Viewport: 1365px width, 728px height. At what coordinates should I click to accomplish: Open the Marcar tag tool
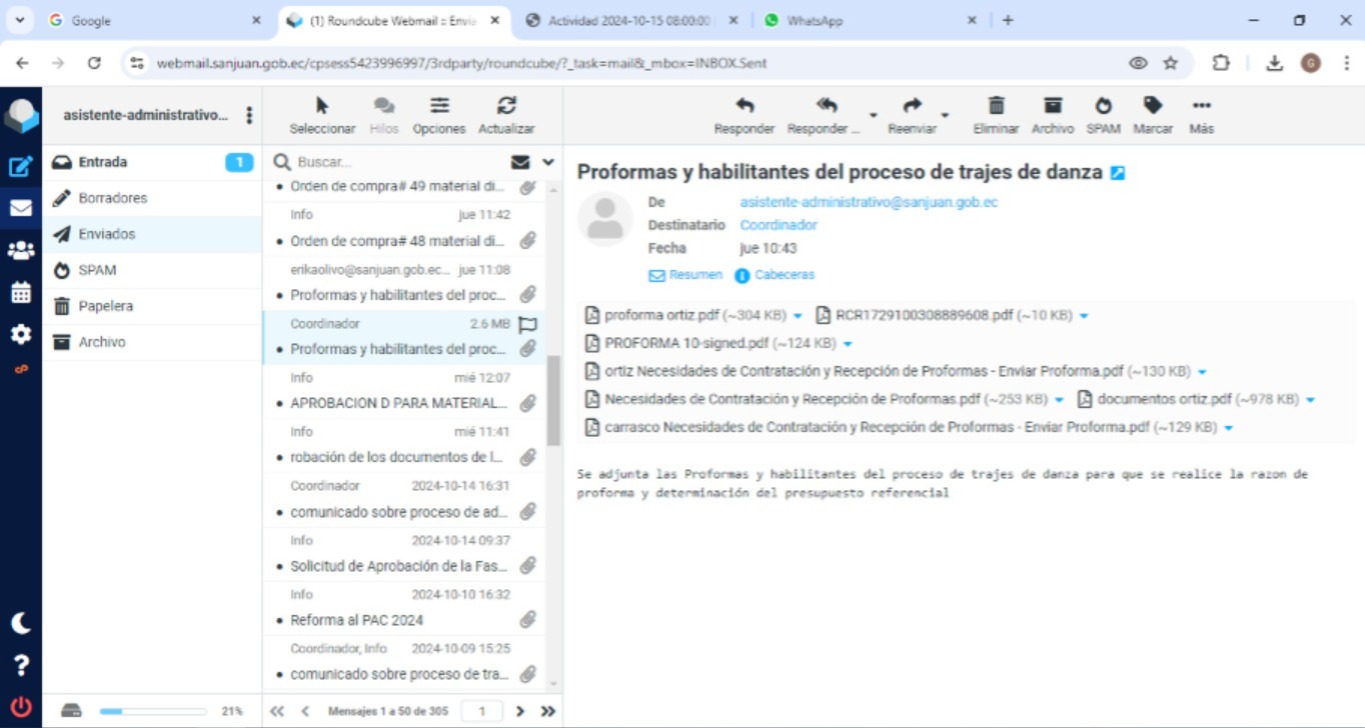coord(1153,107)
